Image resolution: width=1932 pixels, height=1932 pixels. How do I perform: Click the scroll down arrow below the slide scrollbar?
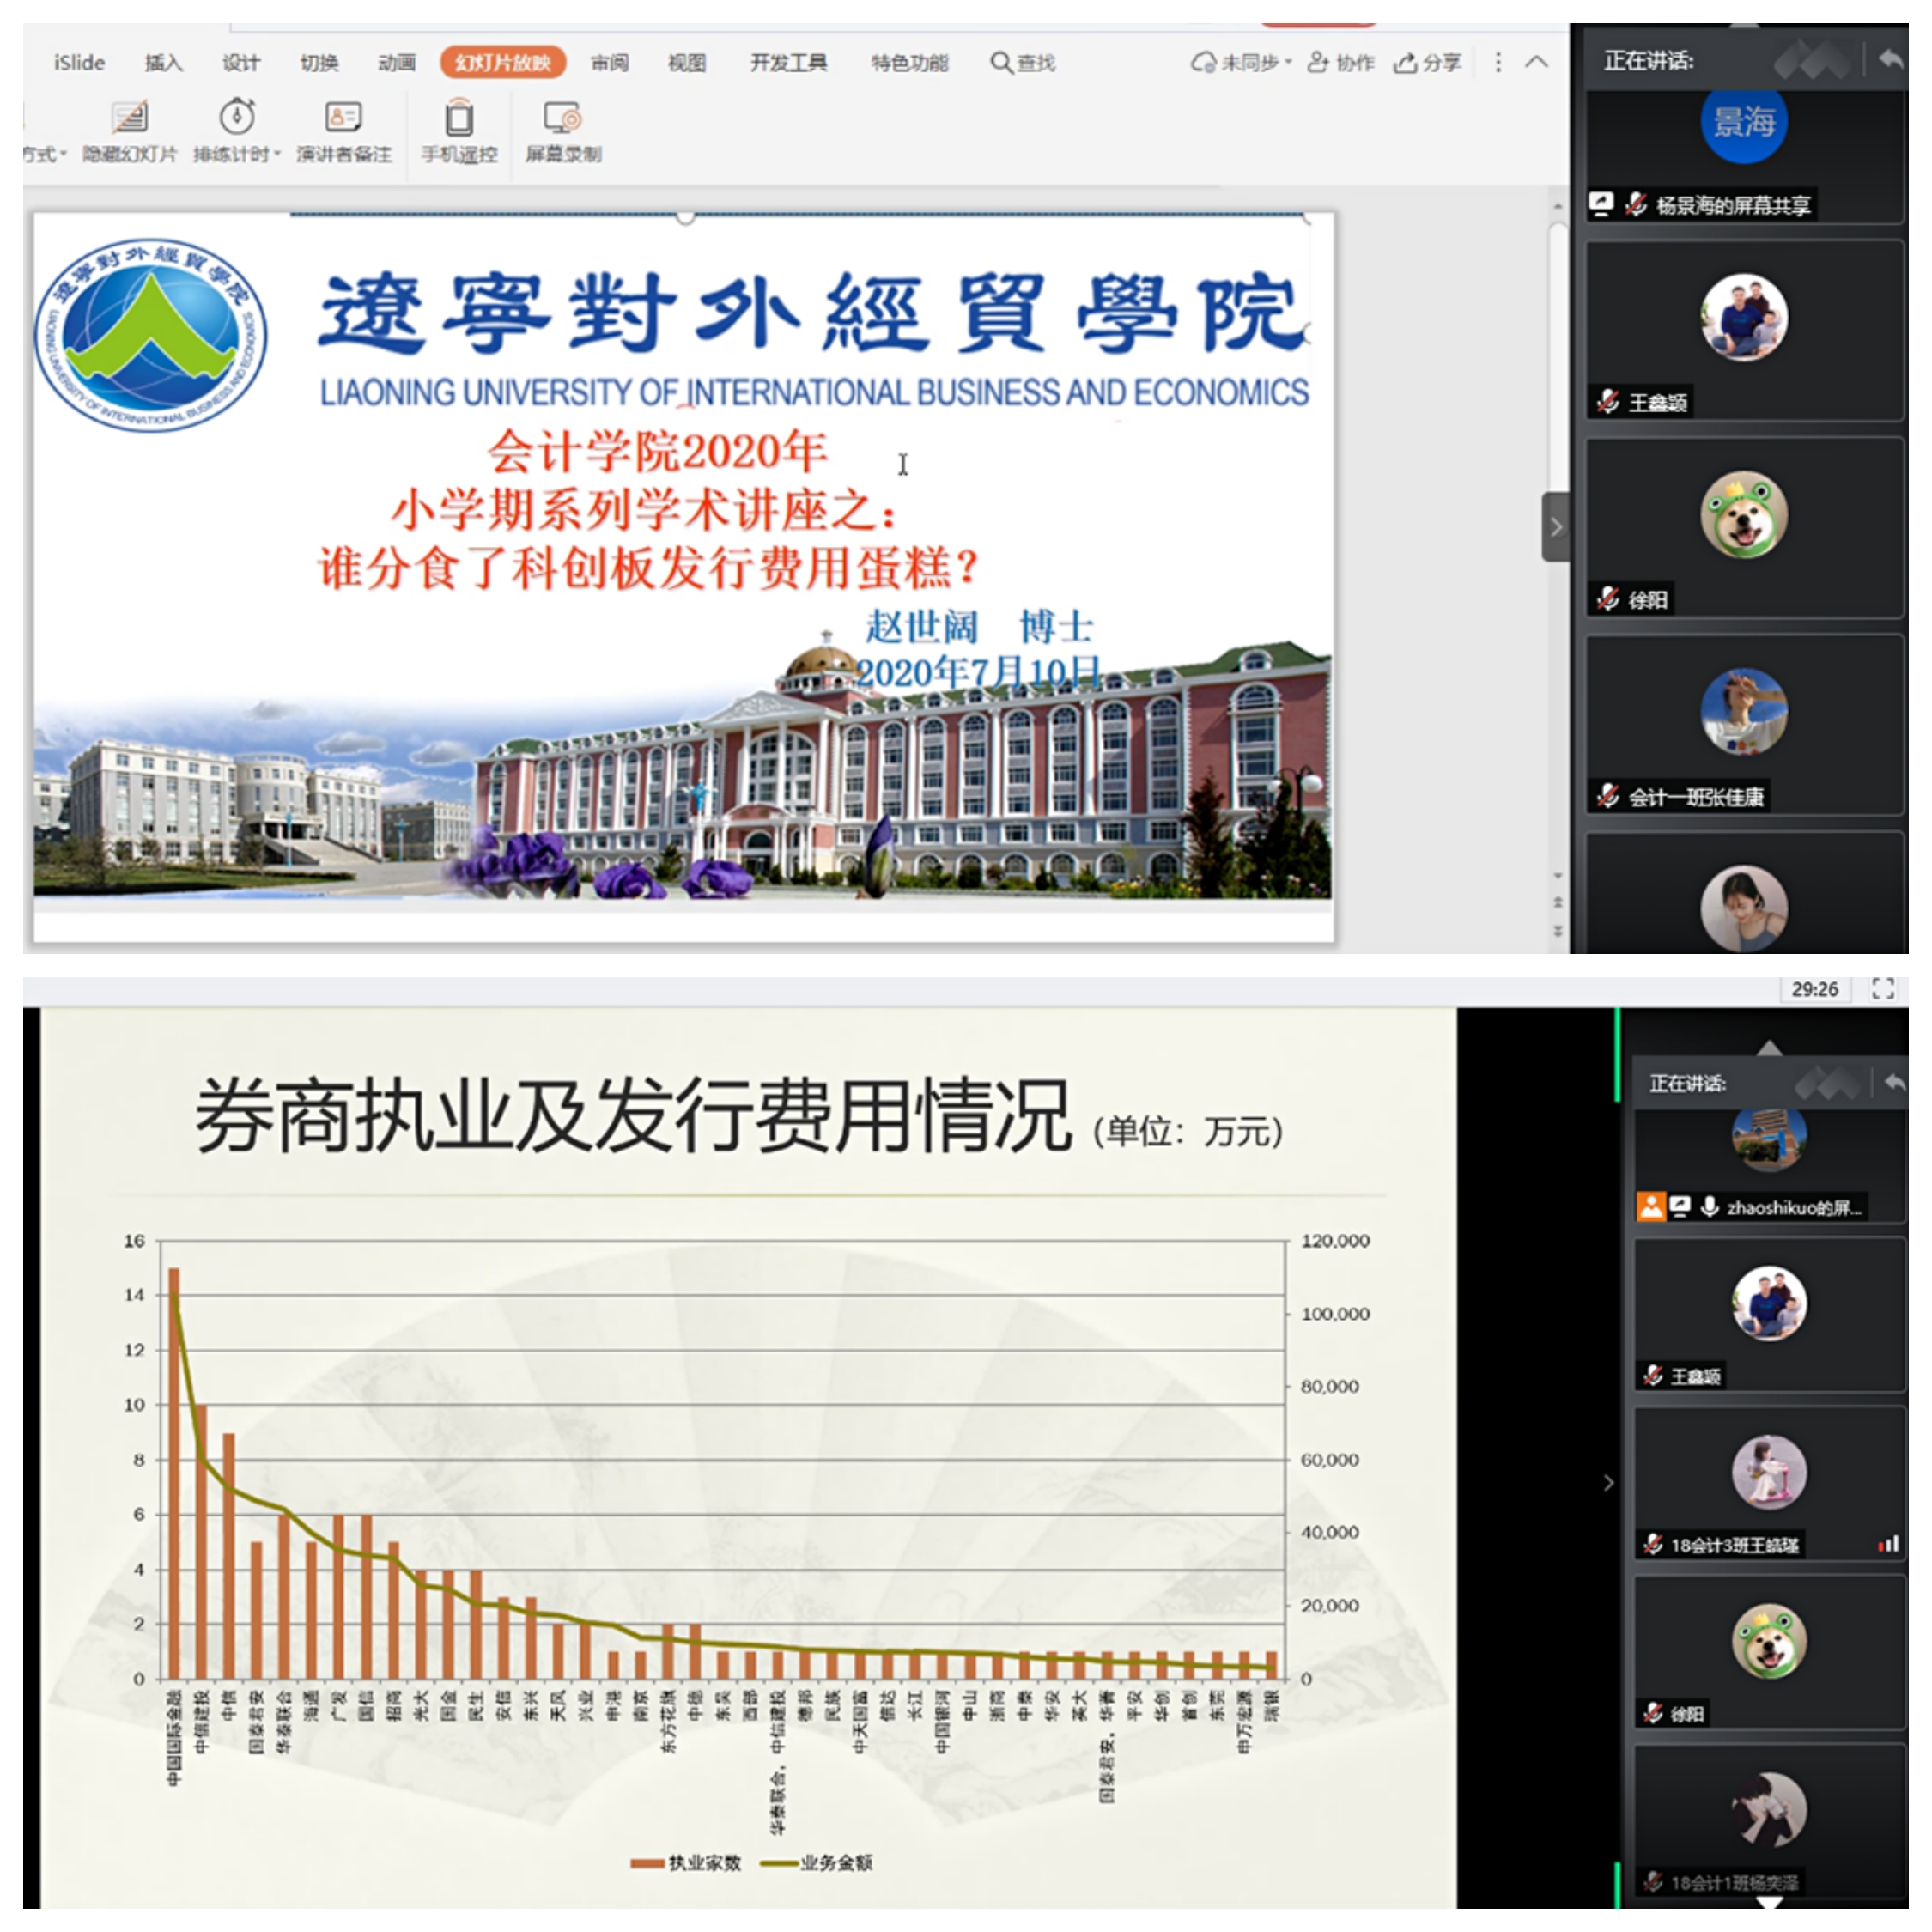point(1557,876)
